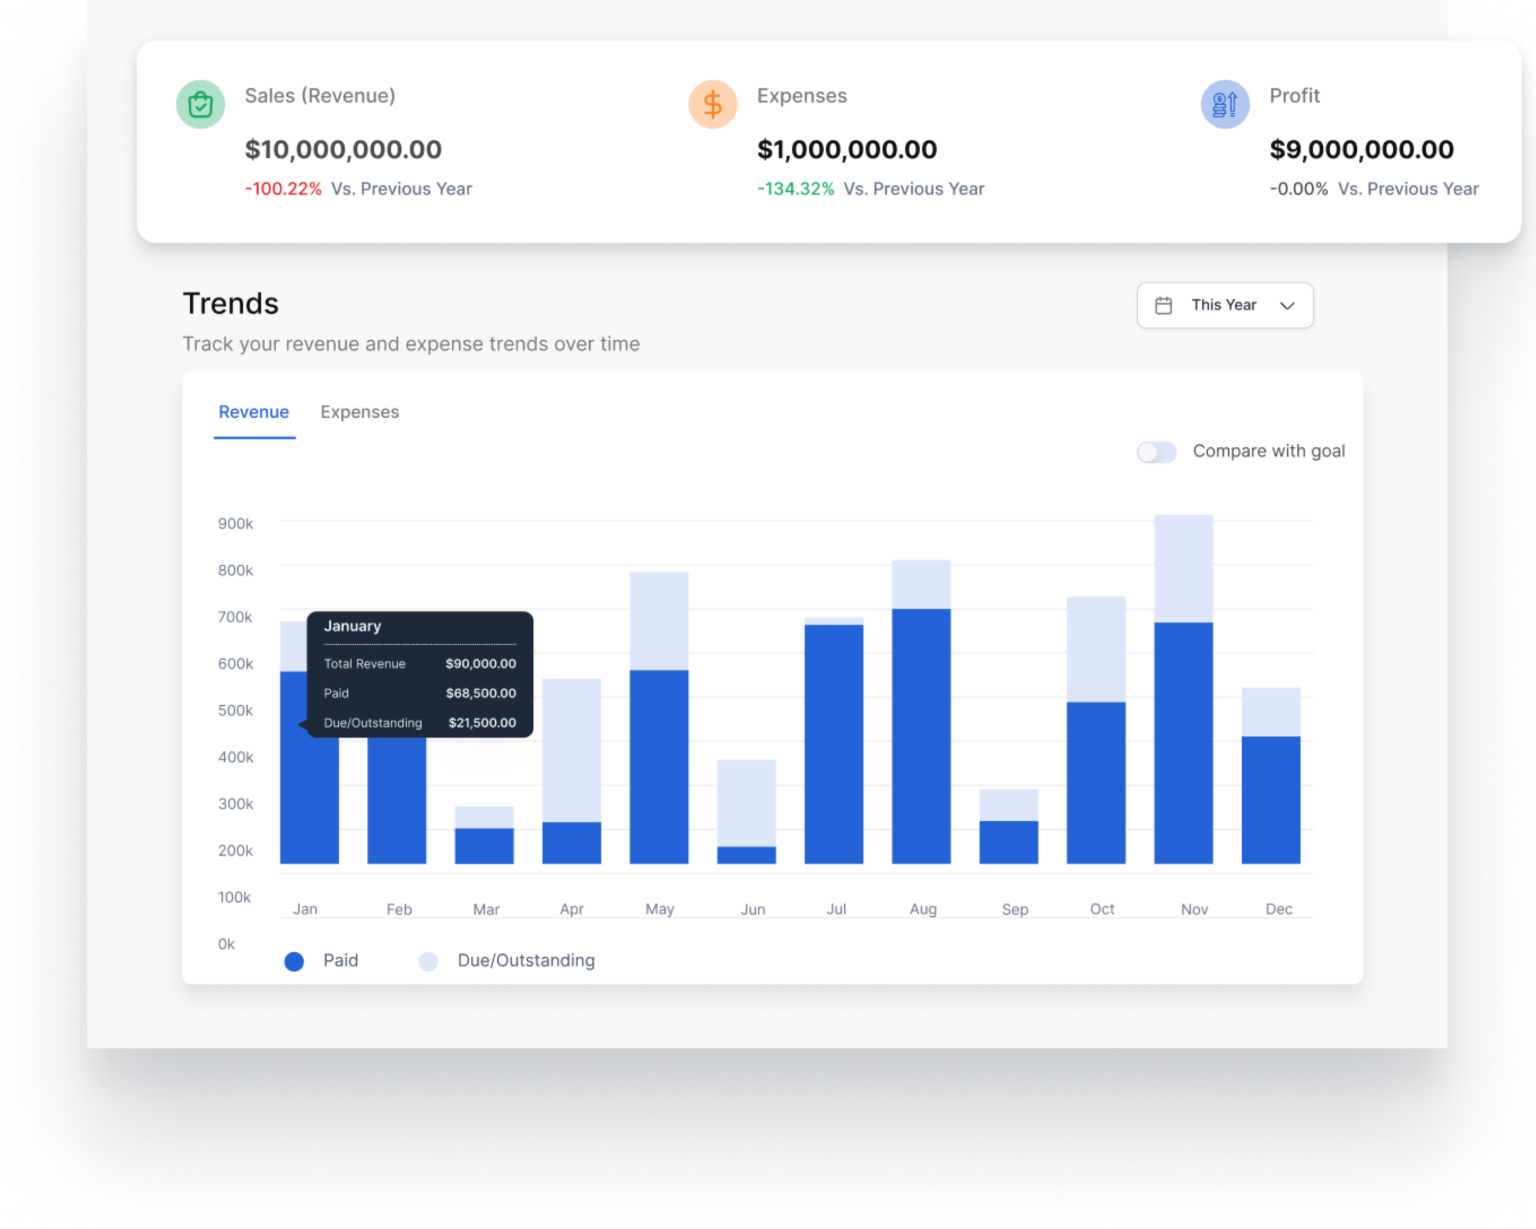Click the green Sales (Revenue) shield icon

[200, 104]
